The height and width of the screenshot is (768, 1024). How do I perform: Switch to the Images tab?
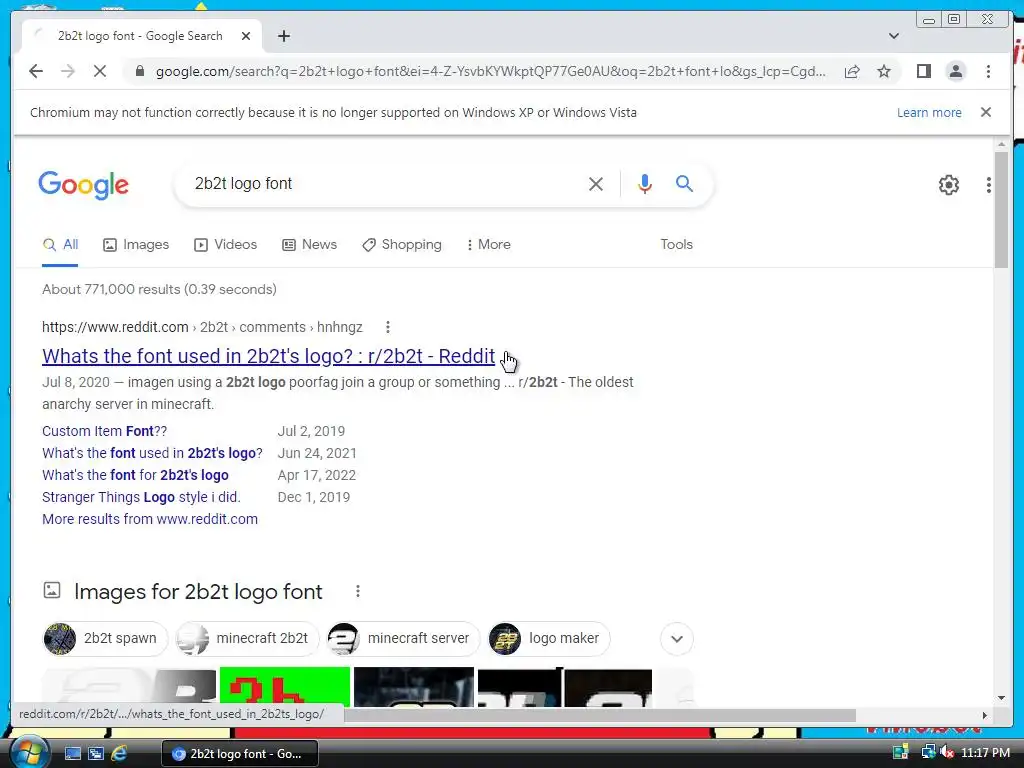tap(136, 245)
